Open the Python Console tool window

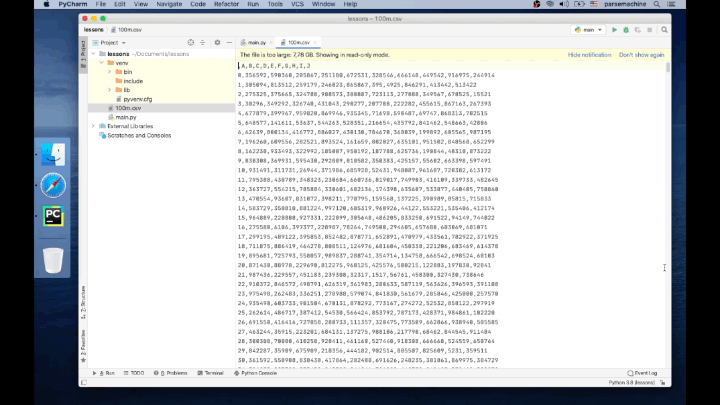[x=255, y=373]
